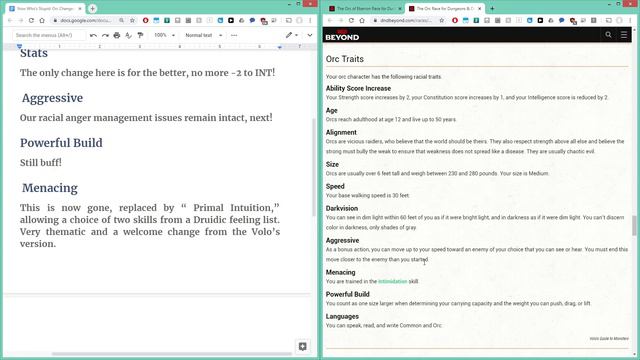Open the editing mode pencil dropdown
Image resolution: width=640 pixels, height=360 pixels.
(291, 36)
